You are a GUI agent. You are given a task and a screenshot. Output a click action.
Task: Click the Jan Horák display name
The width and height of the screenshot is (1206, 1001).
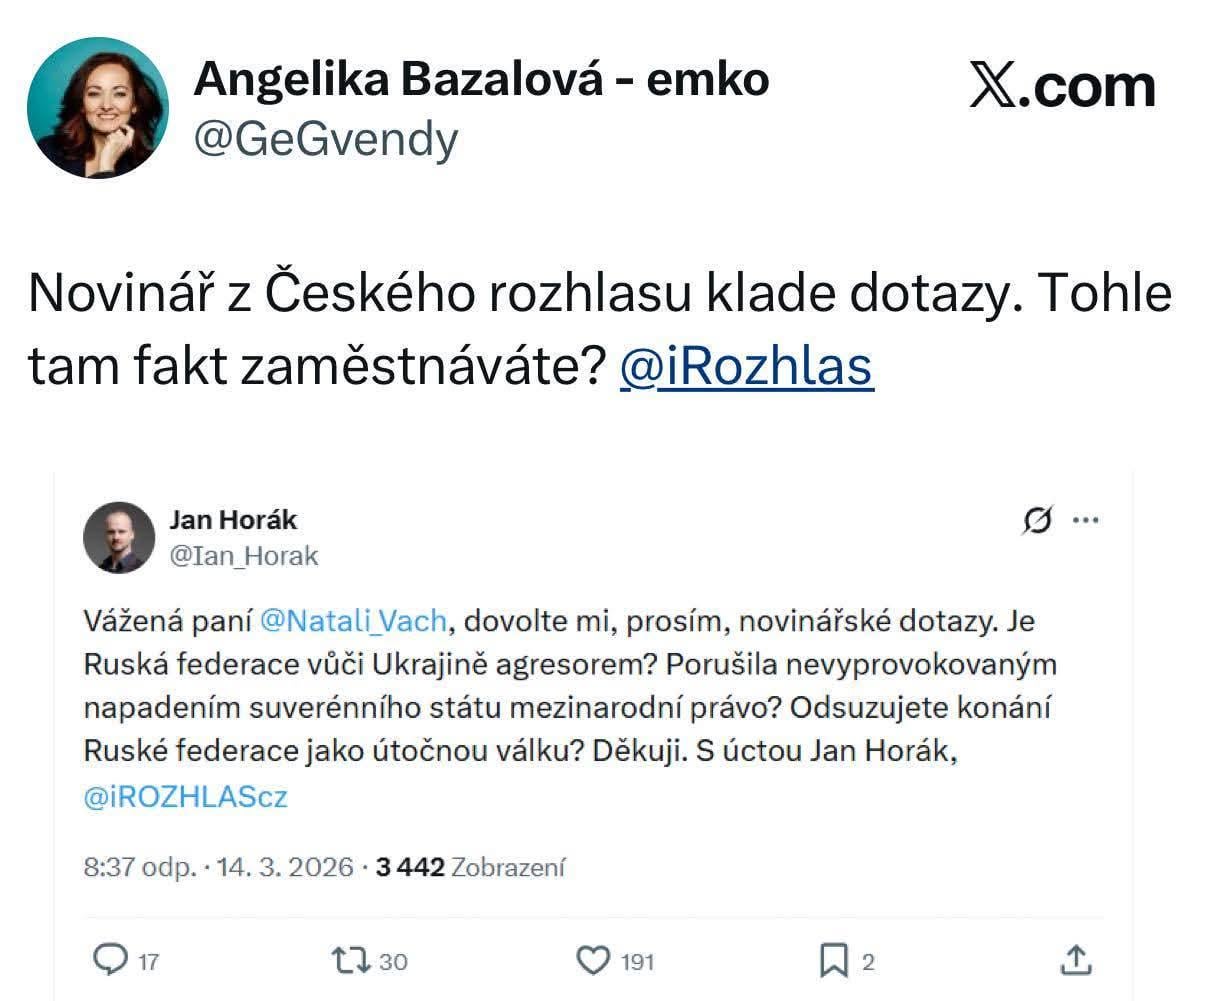pos(233,520)
